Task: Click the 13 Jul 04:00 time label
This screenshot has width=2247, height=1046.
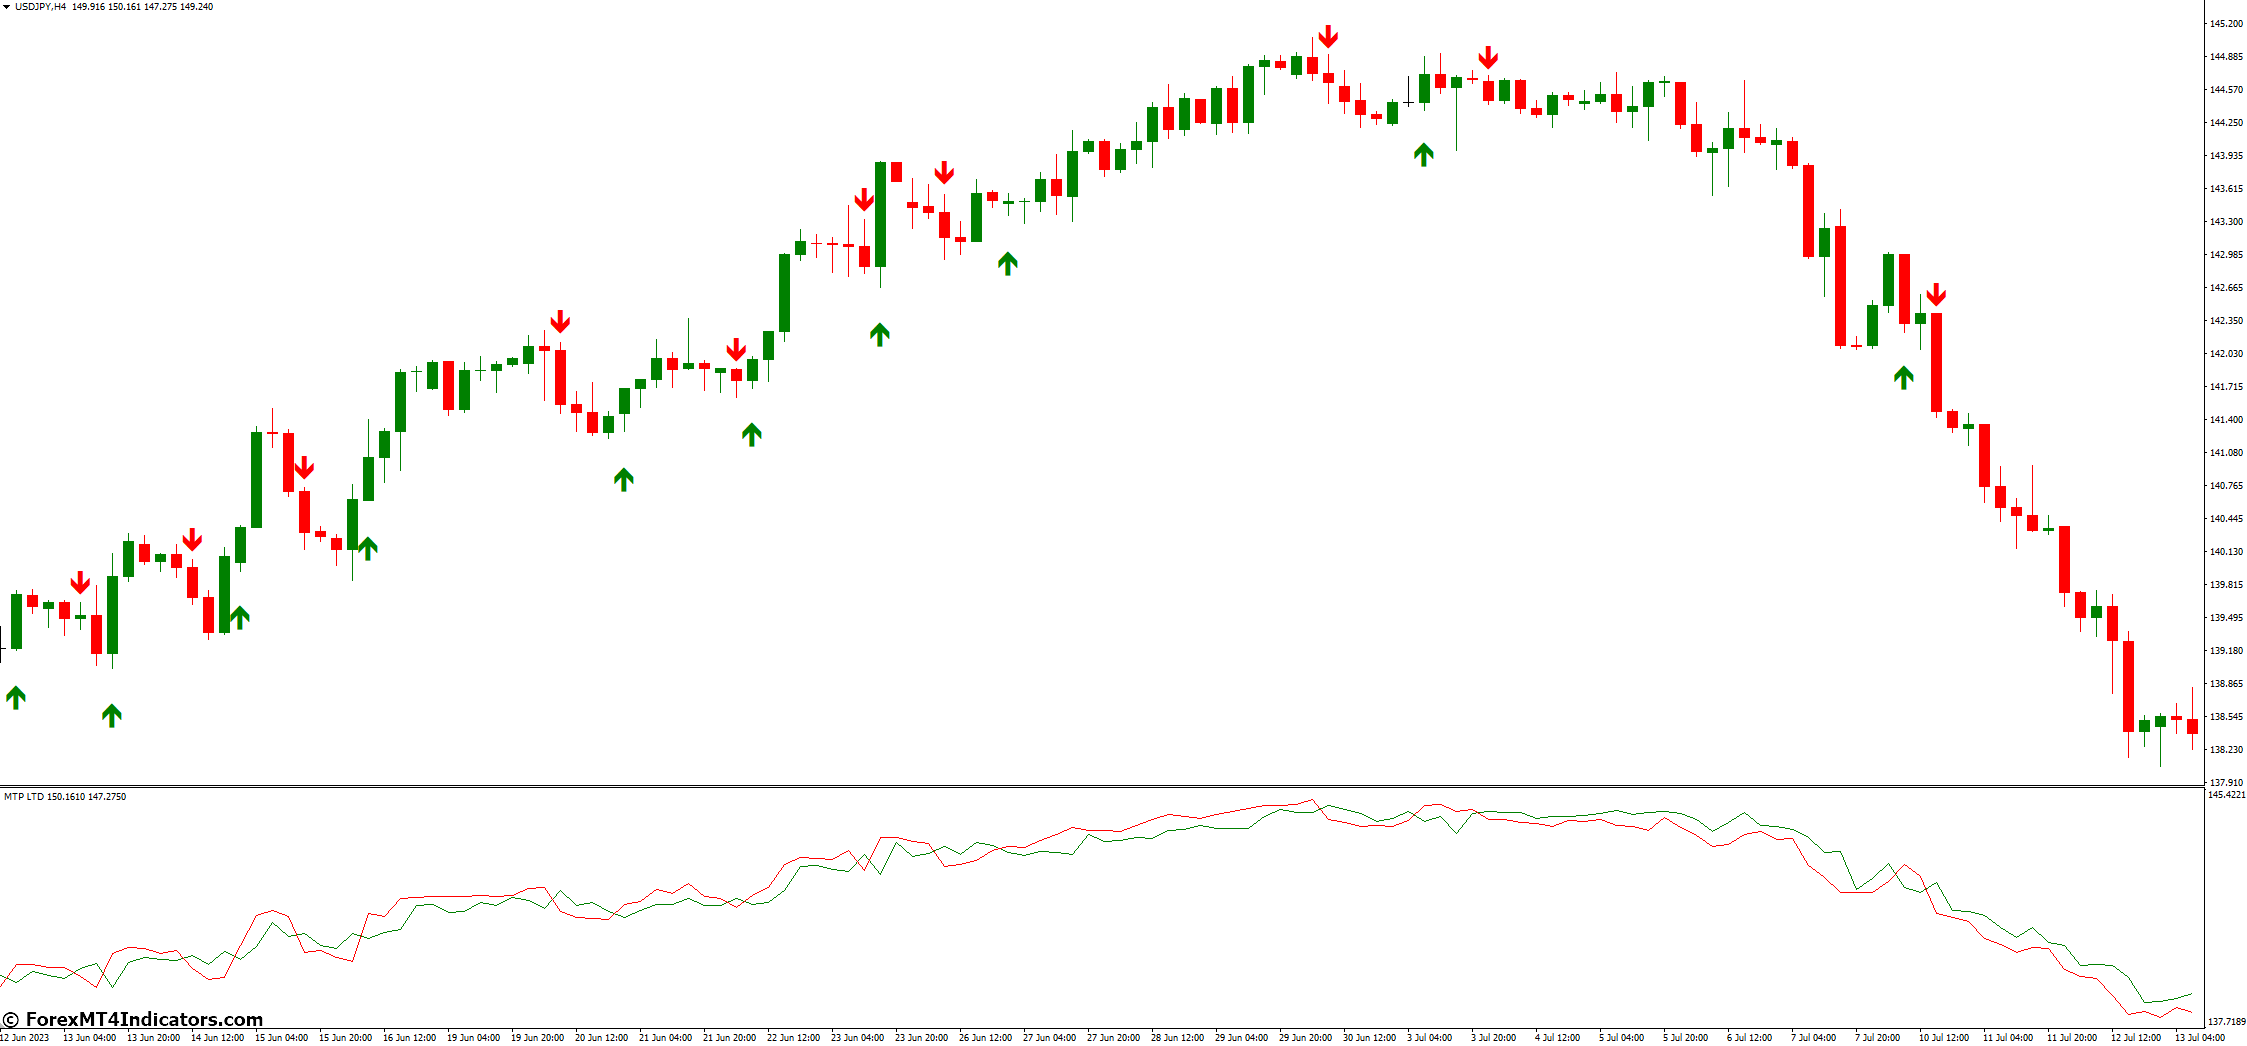Action: tap(2200, 1037)
